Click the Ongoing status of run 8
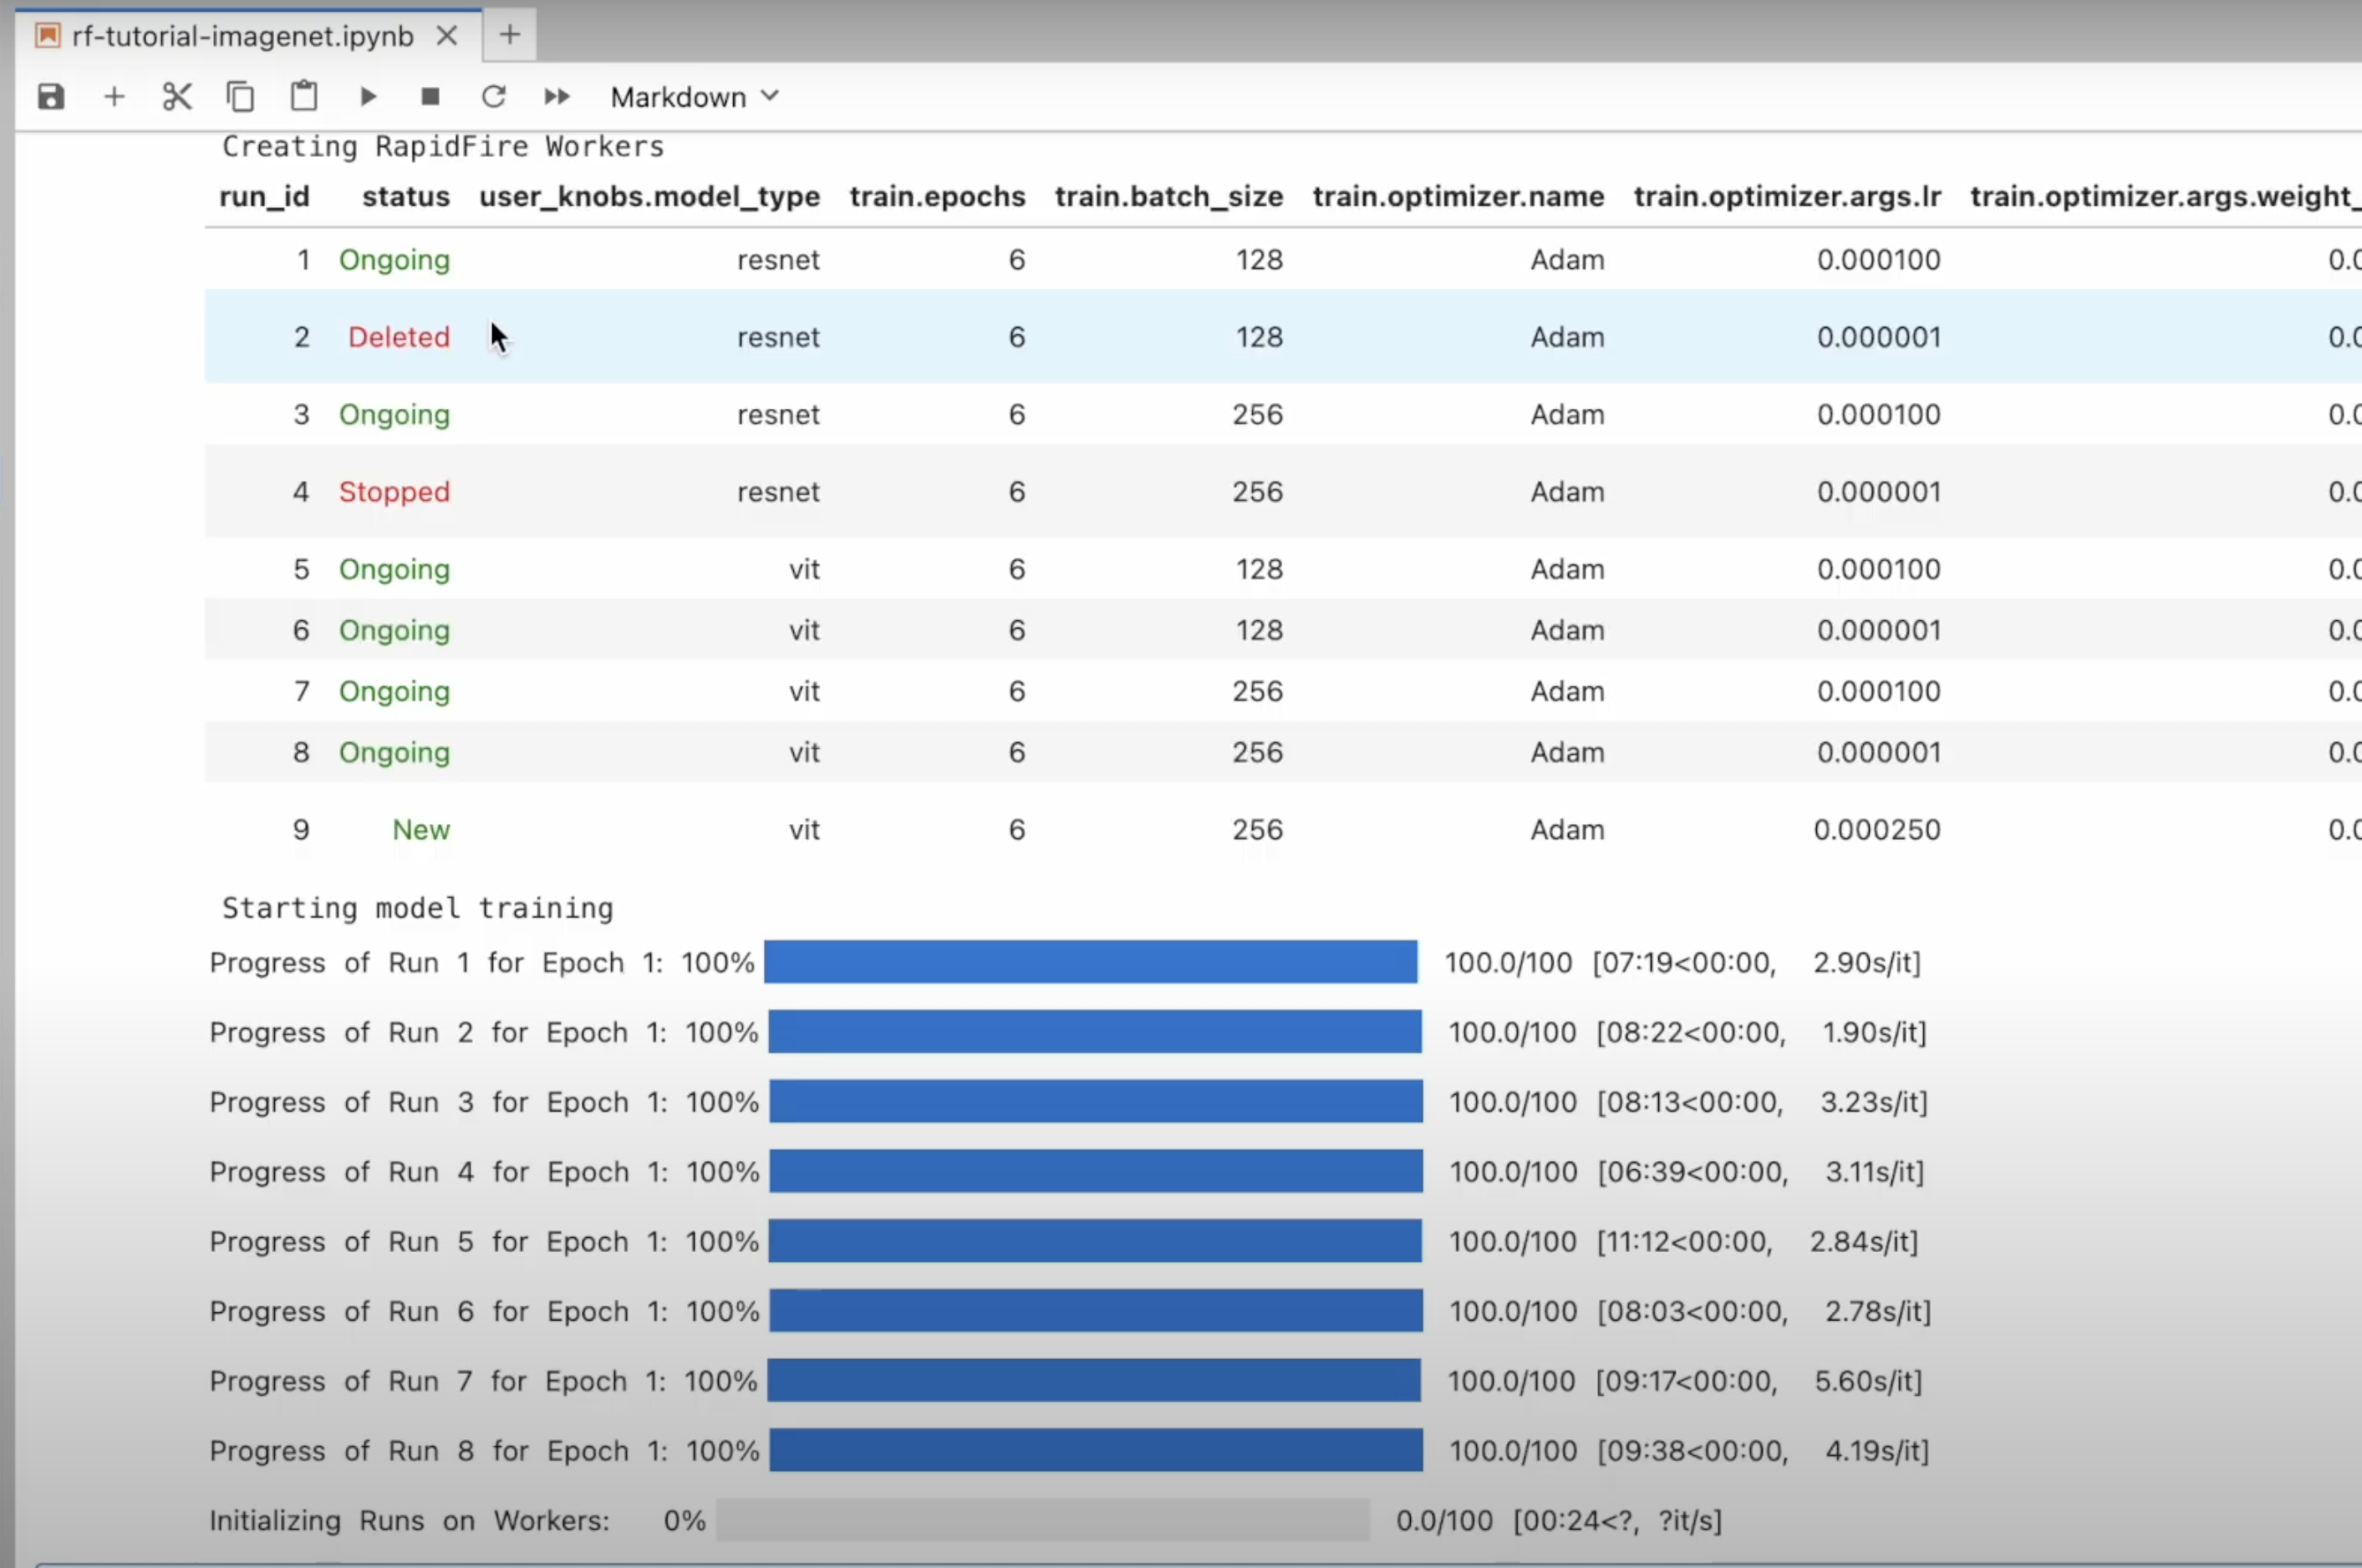This screenshot has height=1568, width=2362. [395, 753]
